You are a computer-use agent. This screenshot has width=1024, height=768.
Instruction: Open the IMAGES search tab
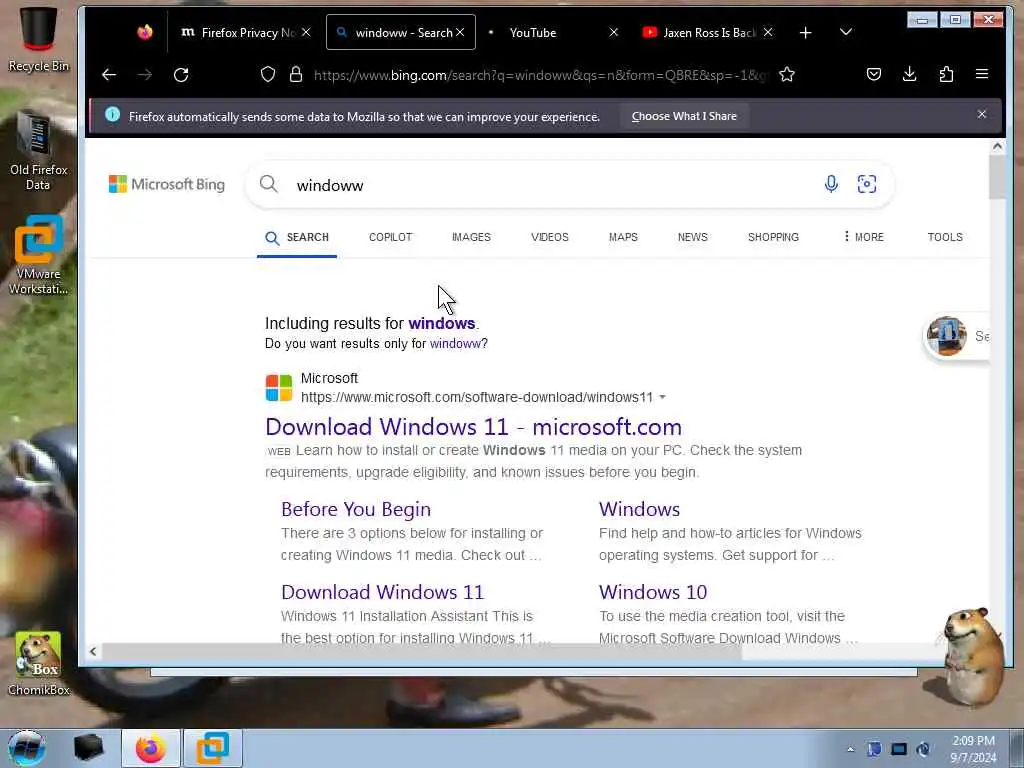pyautogui.click(x=471, y=237)
